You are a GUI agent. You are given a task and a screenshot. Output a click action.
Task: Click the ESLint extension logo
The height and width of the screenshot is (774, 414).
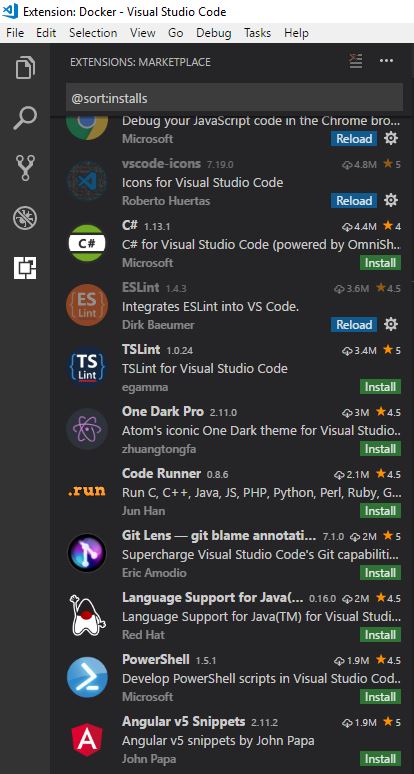click(87, 305)
